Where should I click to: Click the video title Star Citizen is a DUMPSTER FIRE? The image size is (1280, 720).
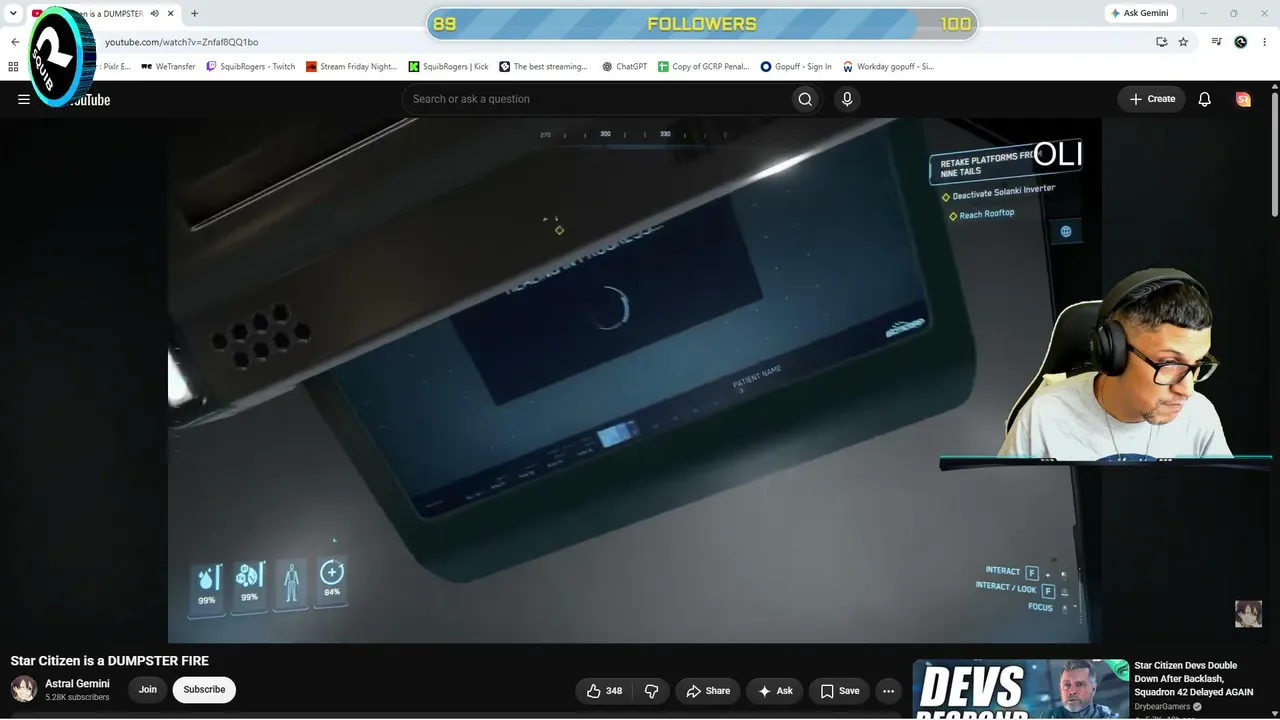tap(110, 661)
